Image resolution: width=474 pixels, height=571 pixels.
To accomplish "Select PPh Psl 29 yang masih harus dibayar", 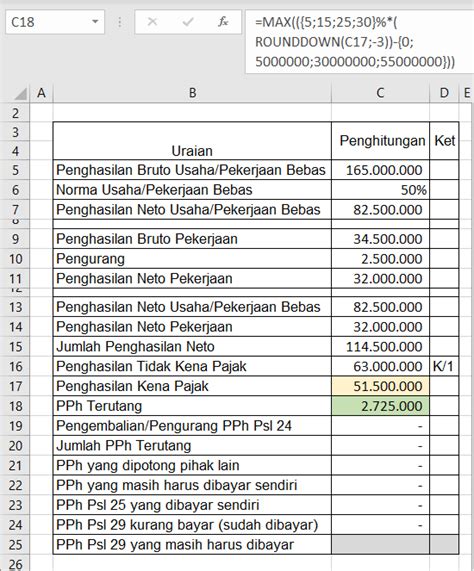I will coord(192,545).
